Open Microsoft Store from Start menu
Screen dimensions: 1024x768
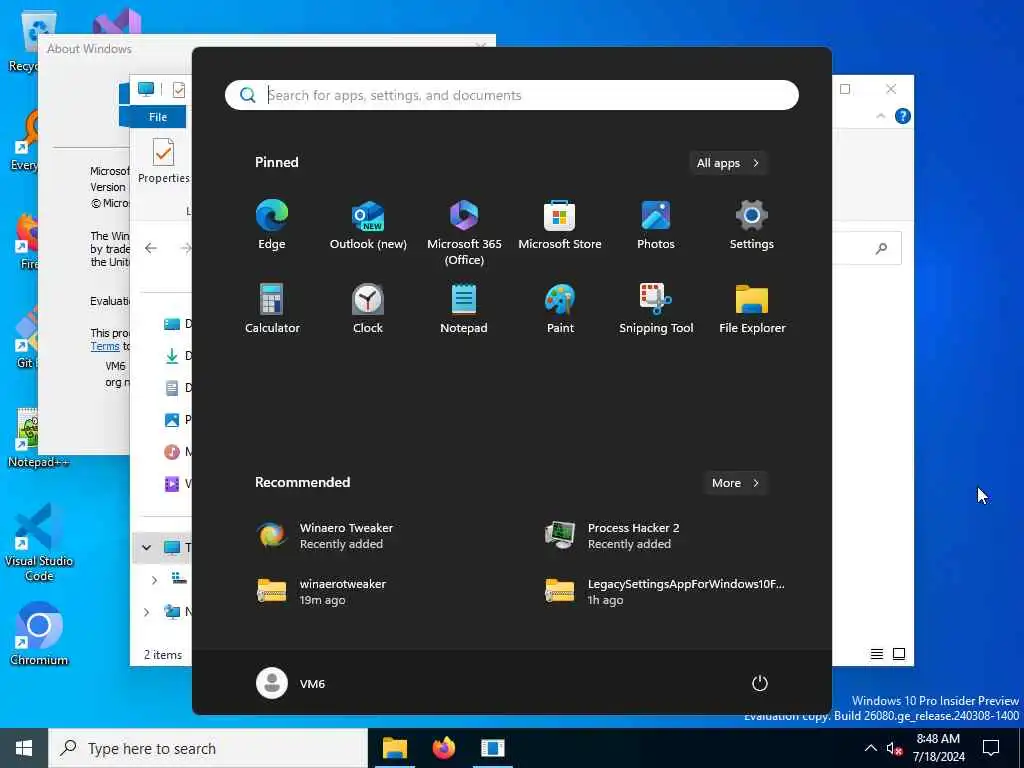(x=560, y=225)
